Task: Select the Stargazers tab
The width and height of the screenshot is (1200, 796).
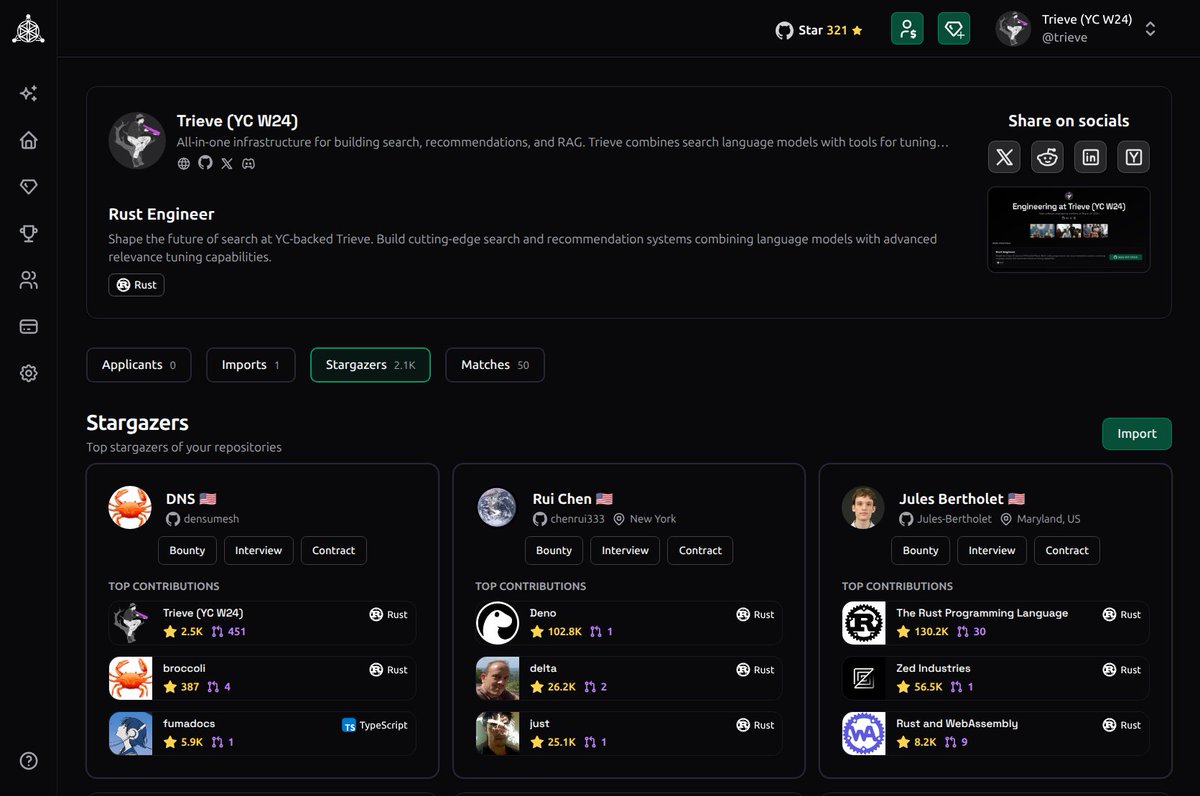Action: pos(370,365)
